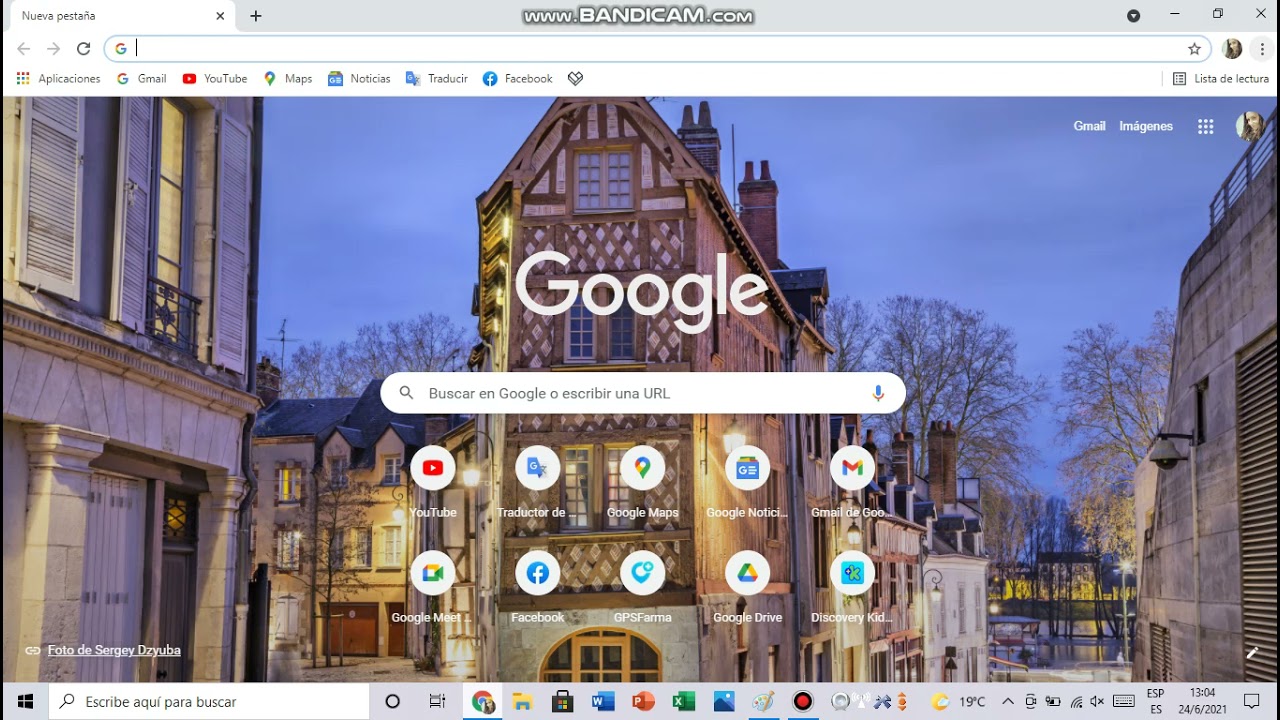The image size is (1280, 720).
Task: Open the notification center icon
Action: [1251, 701]
